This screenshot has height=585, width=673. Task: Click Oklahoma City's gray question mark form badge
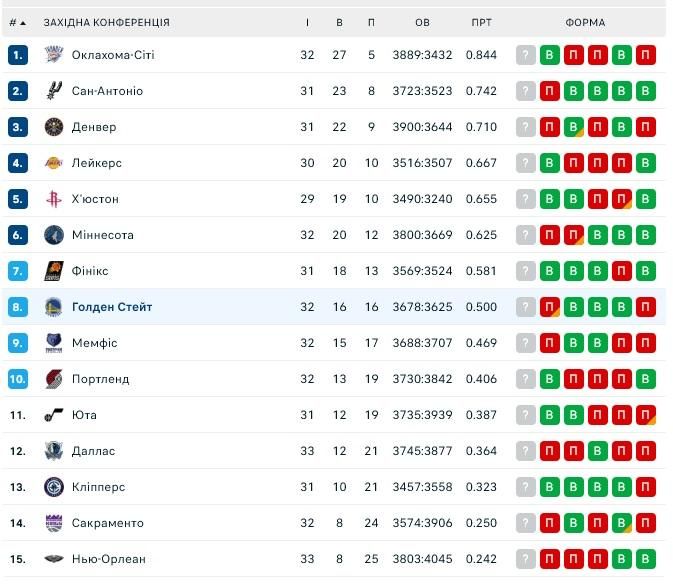point(526,55)
